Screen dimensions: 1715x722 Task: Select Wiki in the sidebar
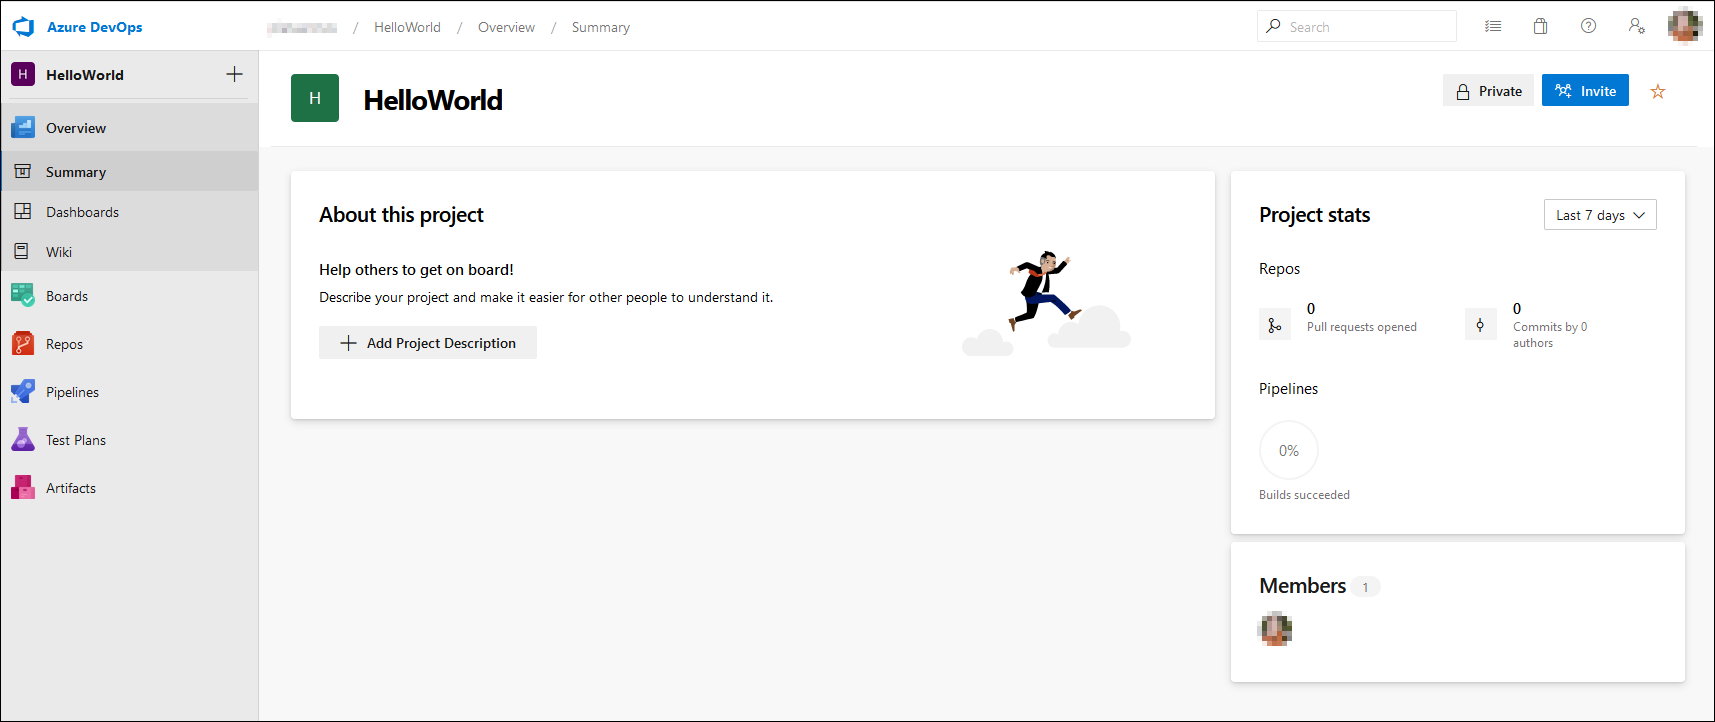click(x=130, y=251)
